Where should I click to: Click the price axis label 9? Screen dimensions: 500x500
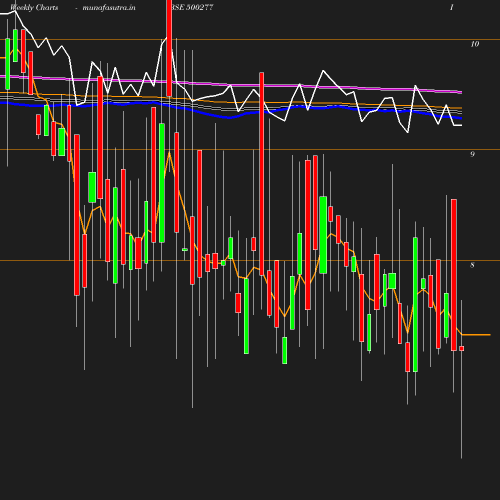[x=472, y=154]
